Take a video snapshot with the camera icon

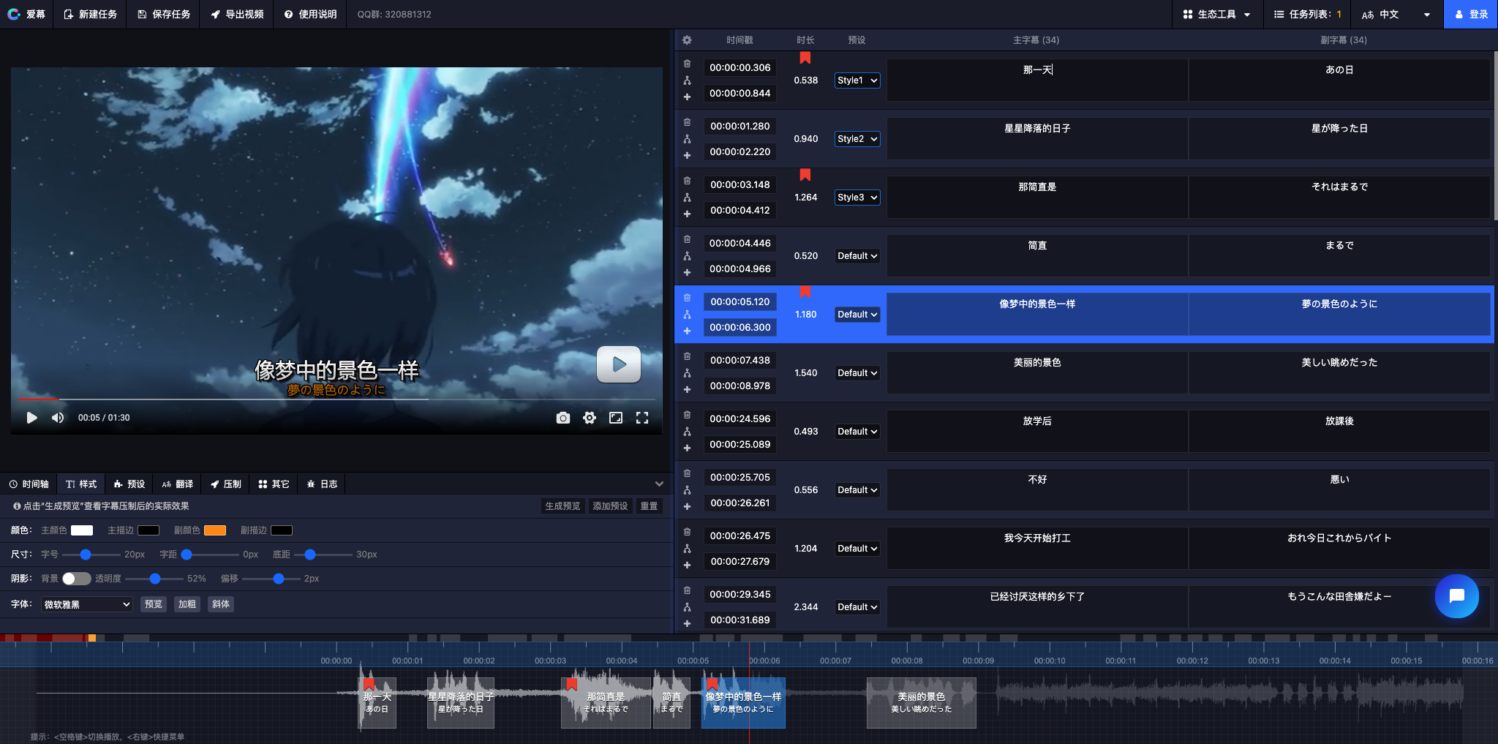[563, 418]
